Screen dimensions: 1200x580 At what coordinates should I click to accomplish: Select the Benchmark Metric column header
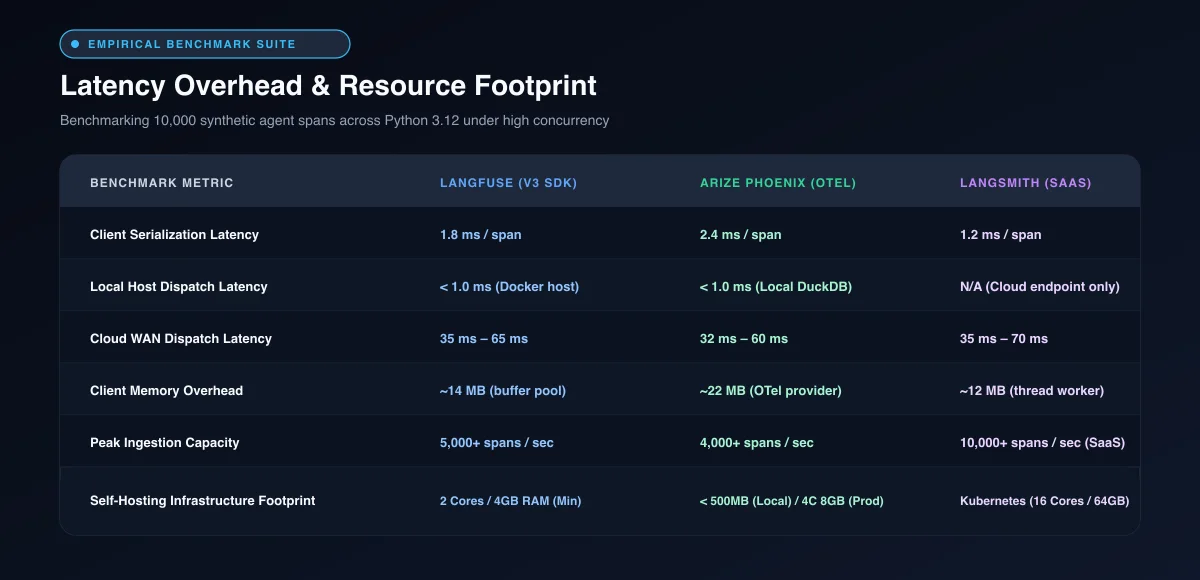pyautogui.click(x=162, y=183)
